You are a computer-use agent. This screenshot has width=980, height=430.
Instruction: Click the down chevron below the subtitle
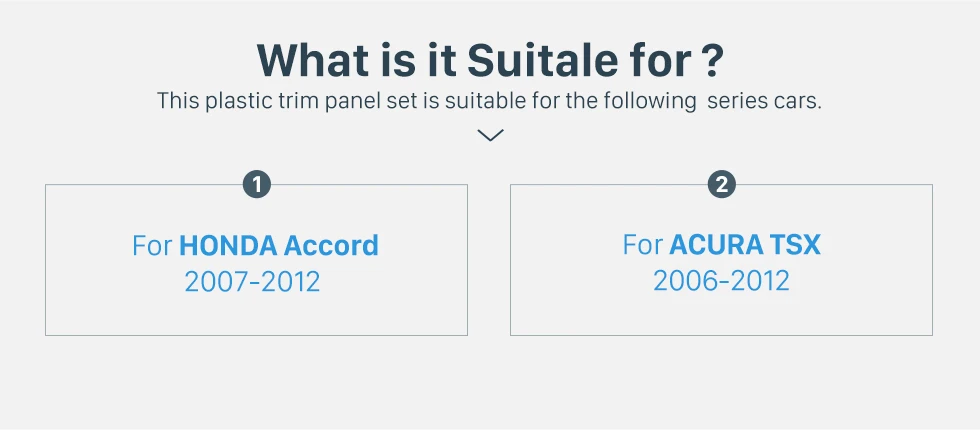point(490,135)
